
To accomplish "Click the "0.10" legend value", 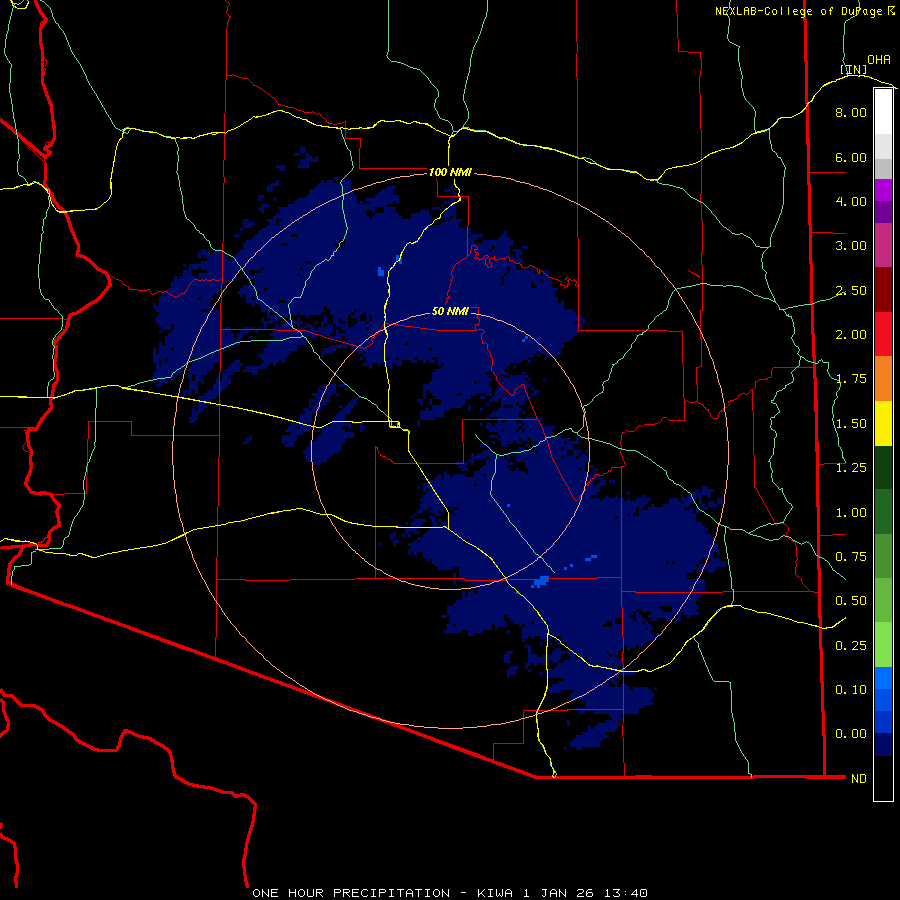I will [851, 690].
